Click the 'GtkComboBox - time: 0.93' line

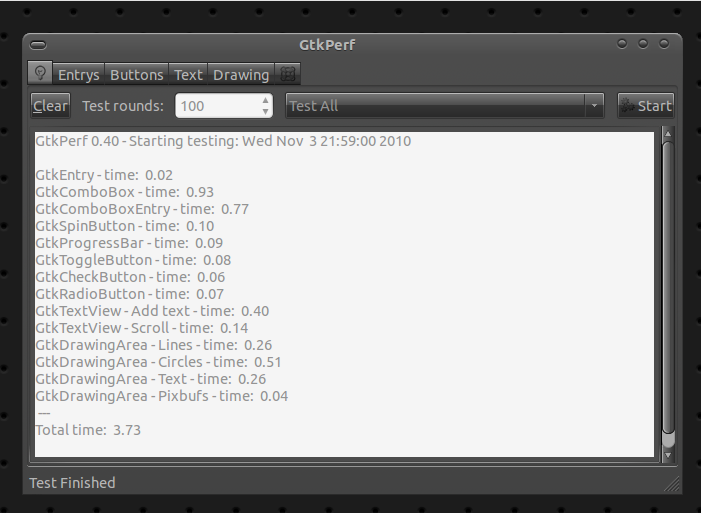coord(125,192)
